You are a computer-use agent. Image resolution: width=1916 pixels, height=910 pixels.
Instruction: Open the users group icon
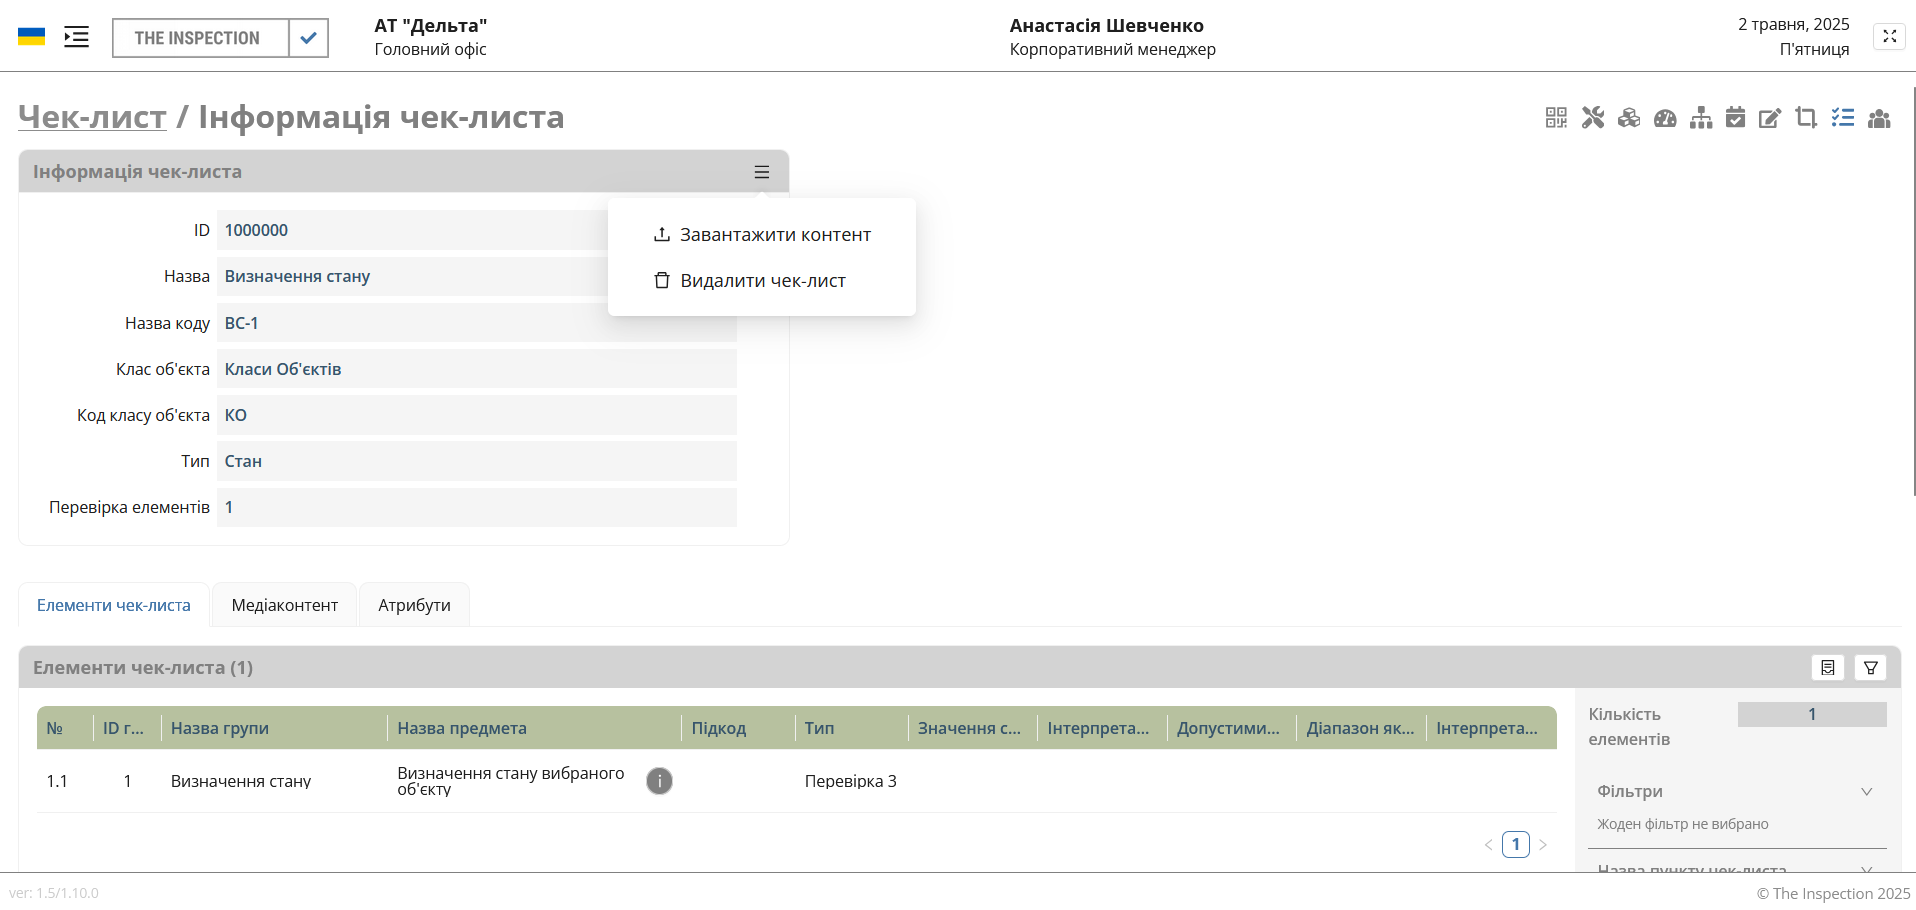1879,118
